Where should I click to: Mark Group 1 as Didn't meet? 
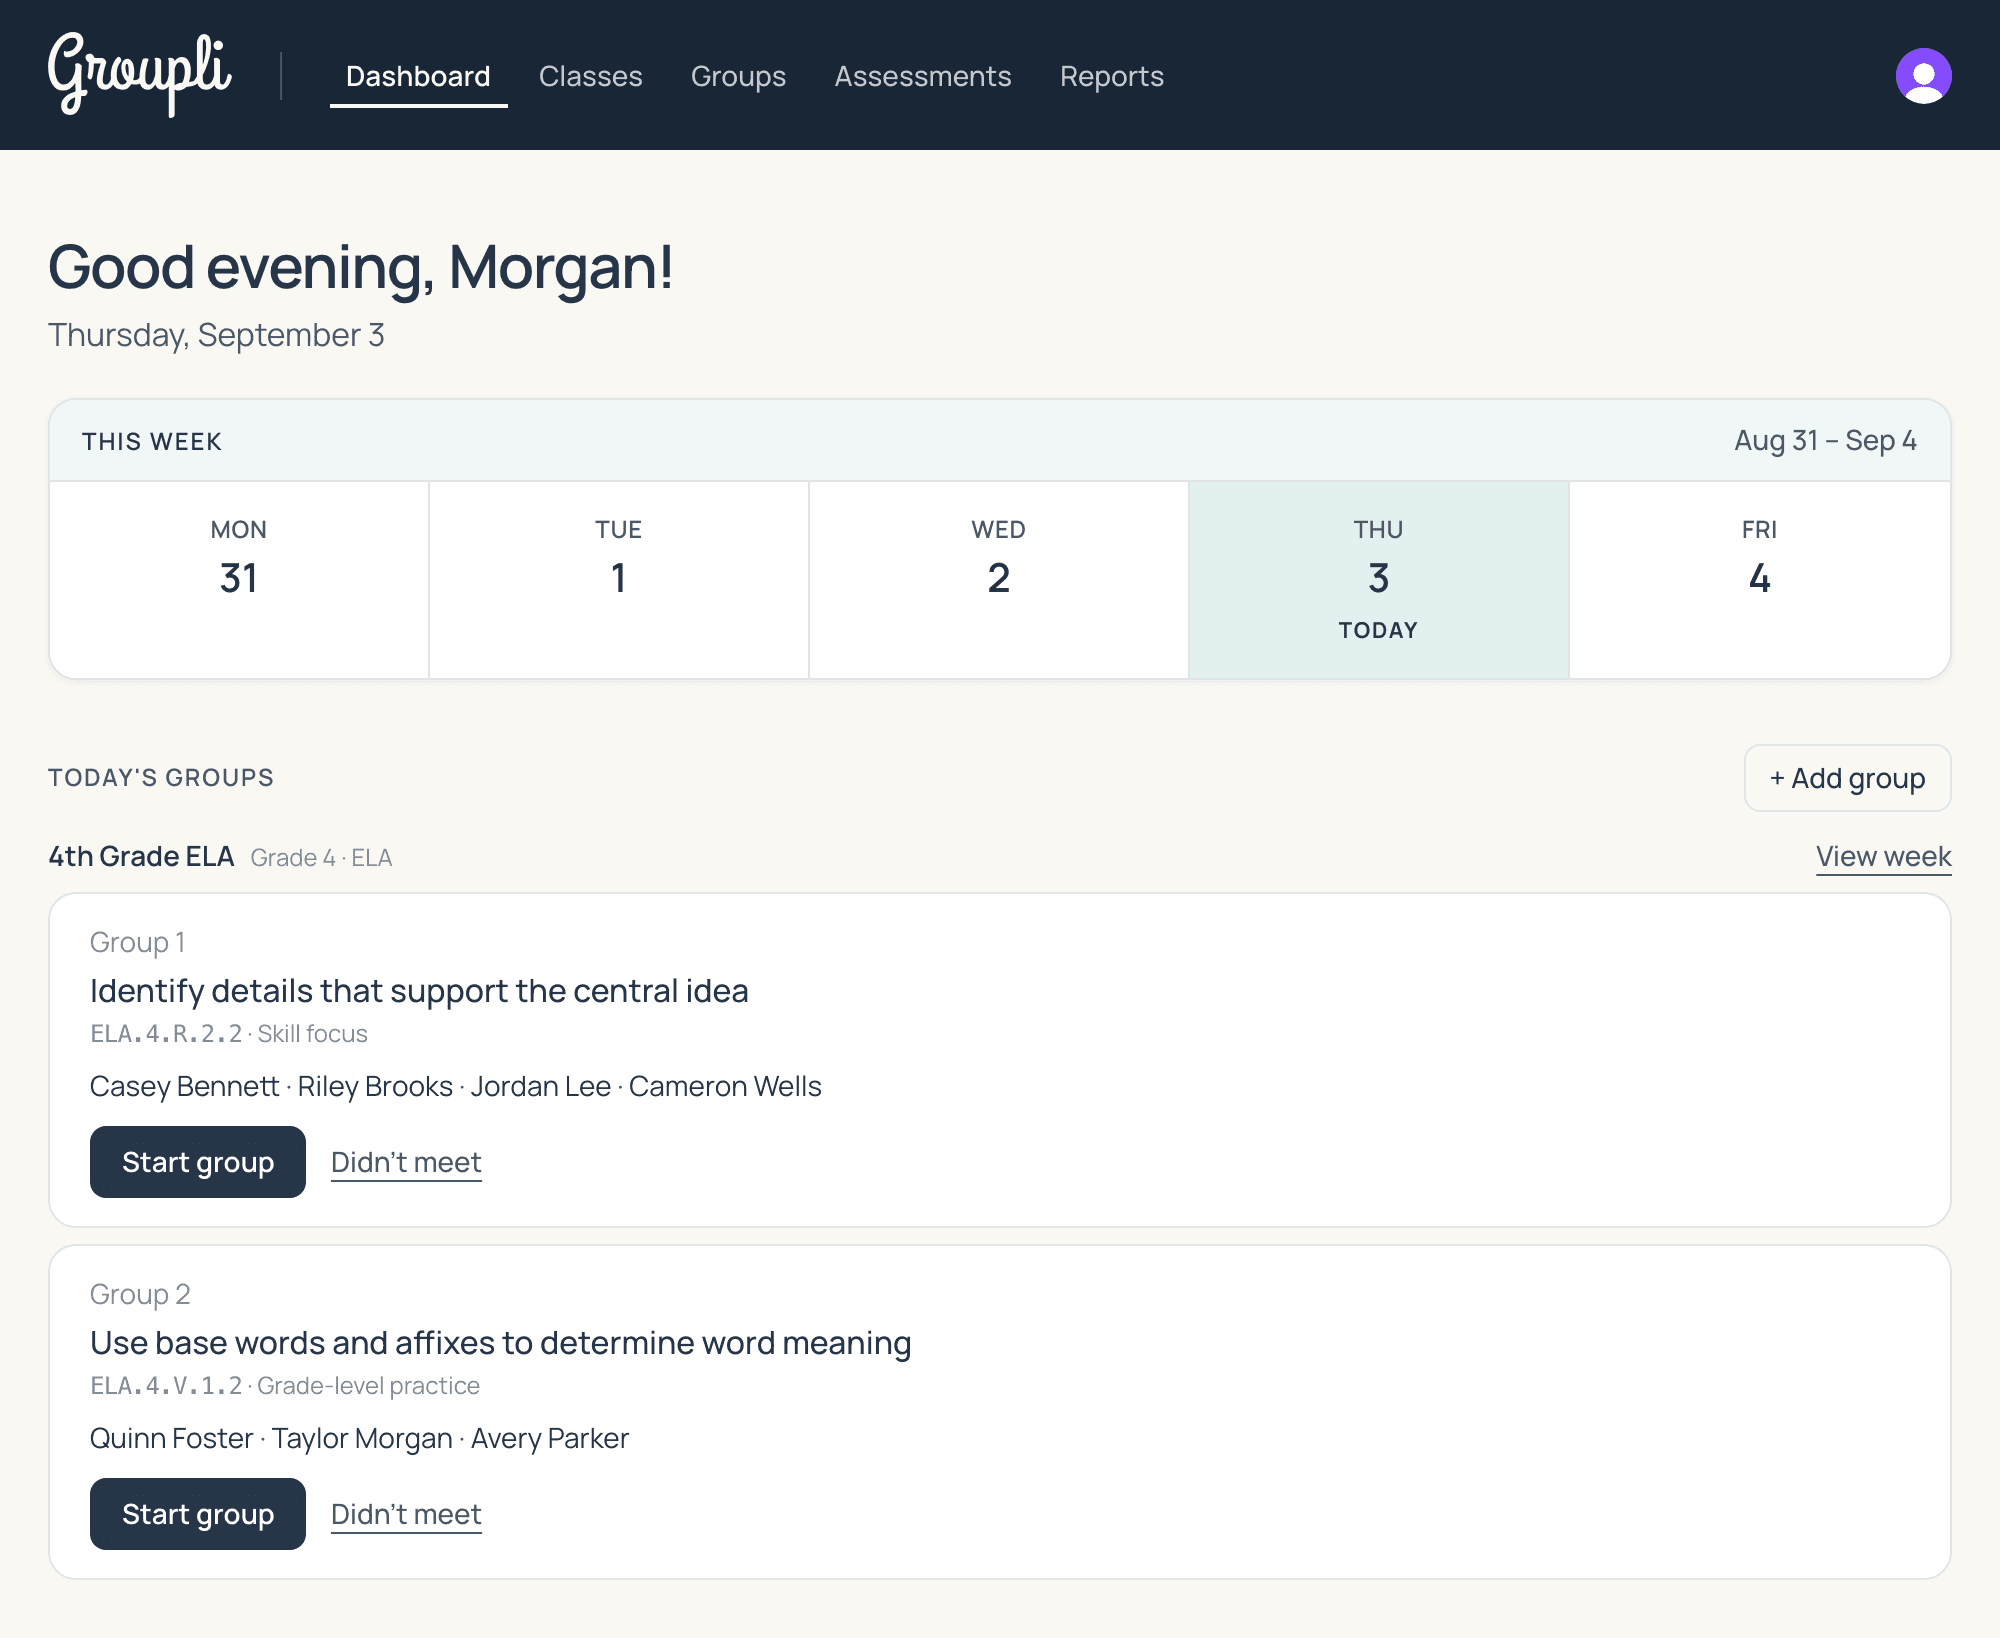point(406,1162)
